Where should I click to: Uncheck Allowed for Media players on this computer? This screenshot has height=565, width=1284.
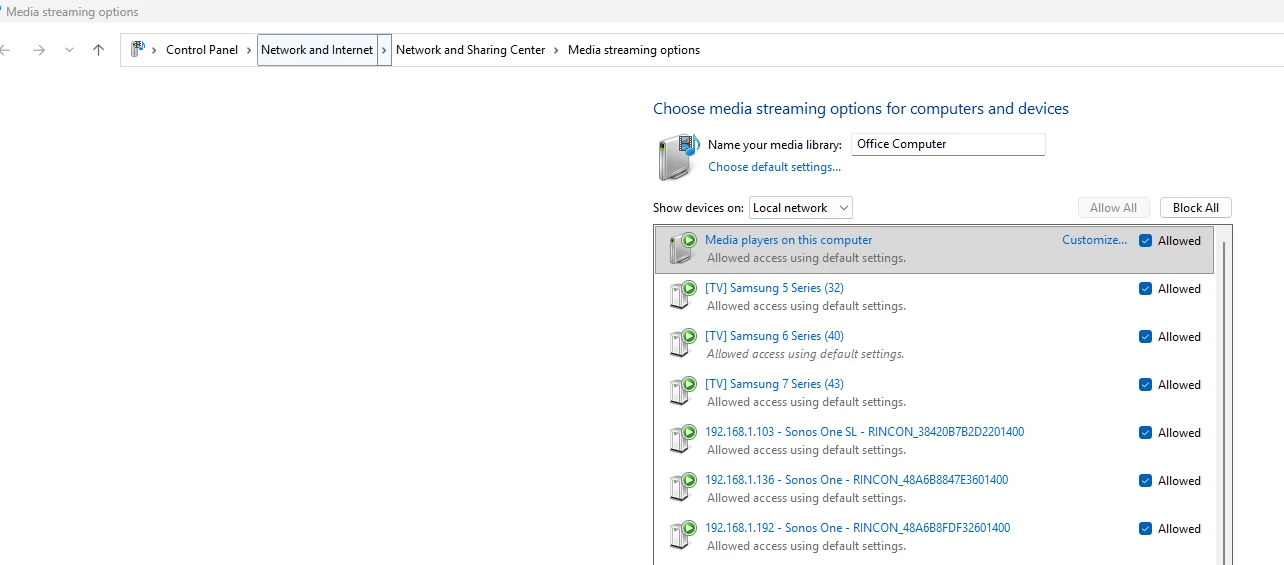pos(1145,241)
